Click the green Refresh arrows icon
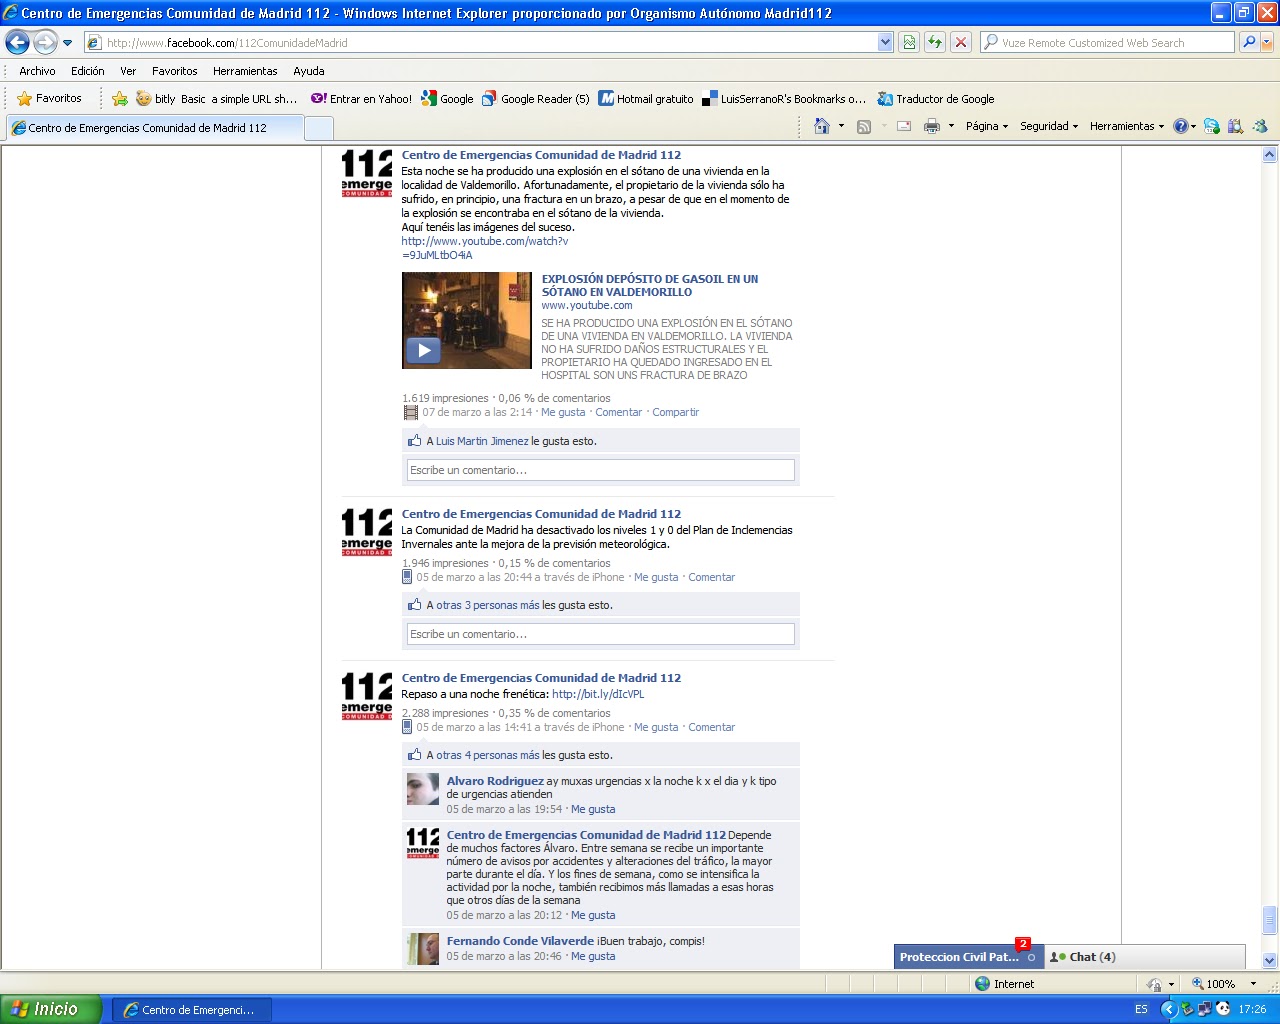 [x=935, y=42]
